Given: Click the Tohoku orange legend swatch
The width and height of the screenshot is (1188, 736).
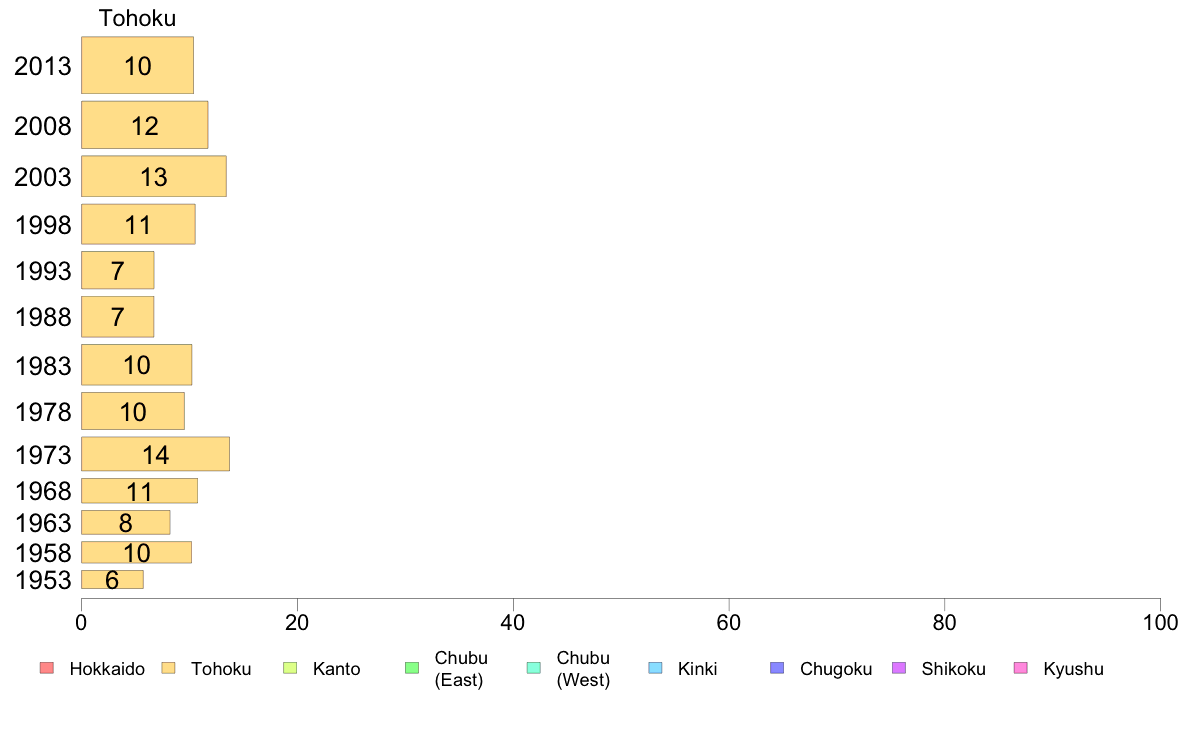Looking at the screenshot, I should [x=168, y=668].
